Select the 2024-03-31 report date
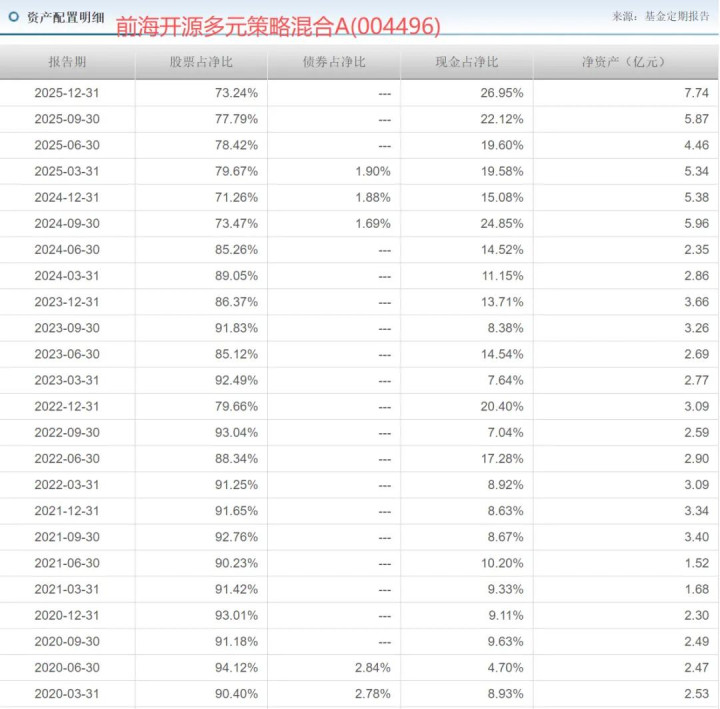 67,276
